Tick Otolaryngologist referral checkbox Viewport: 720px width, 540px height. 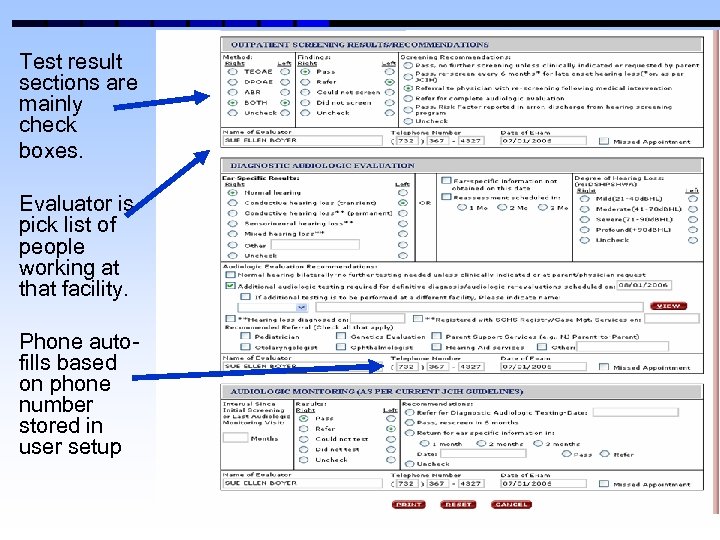(246, 347)
